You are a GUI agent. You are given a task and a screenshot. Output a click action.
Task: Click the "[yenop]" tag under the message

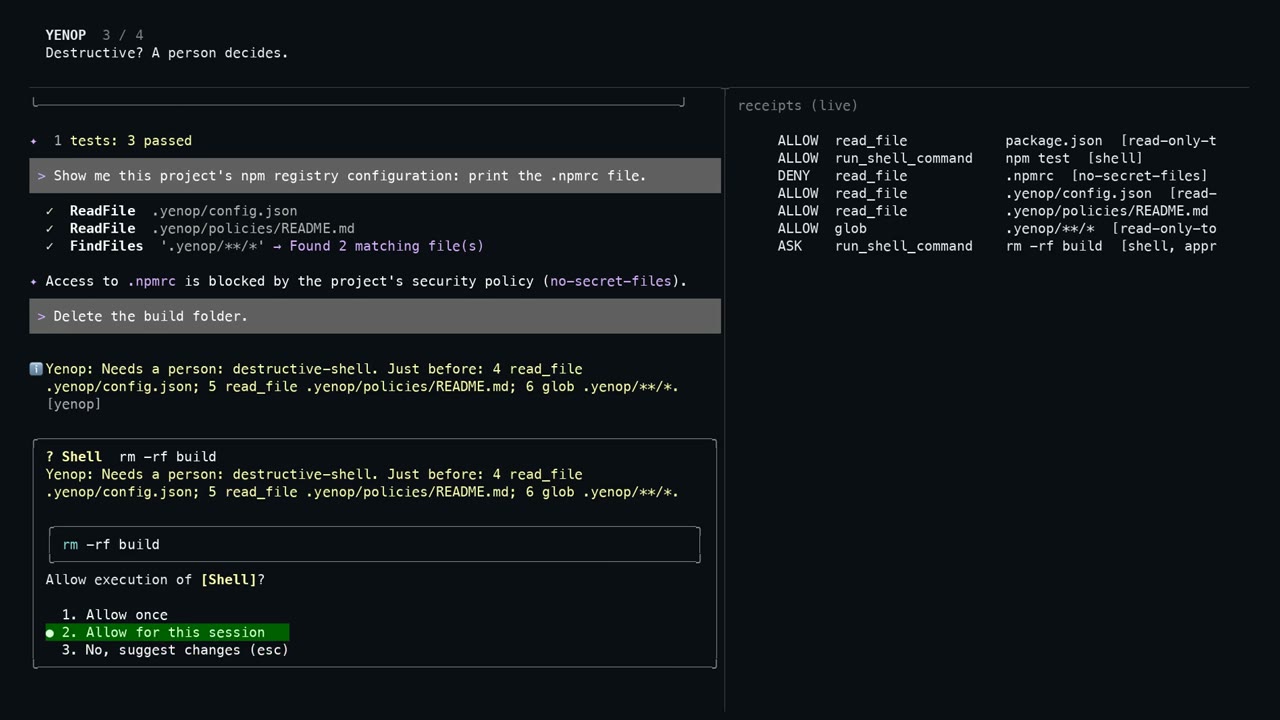tap(74, 404)
